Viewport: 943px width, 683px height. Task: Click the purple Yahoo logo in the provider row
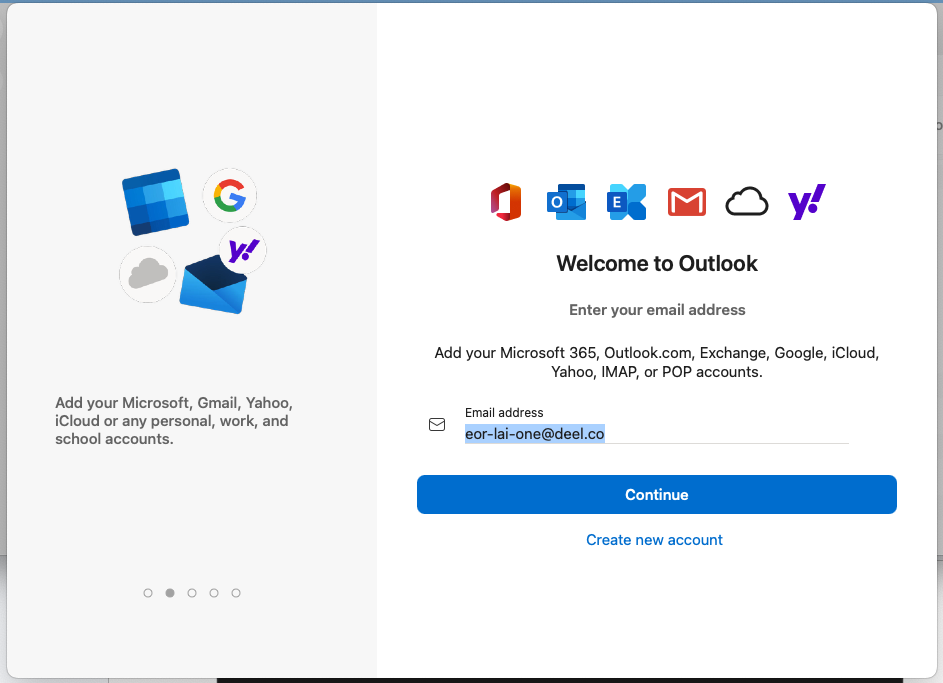pos(807,202)
